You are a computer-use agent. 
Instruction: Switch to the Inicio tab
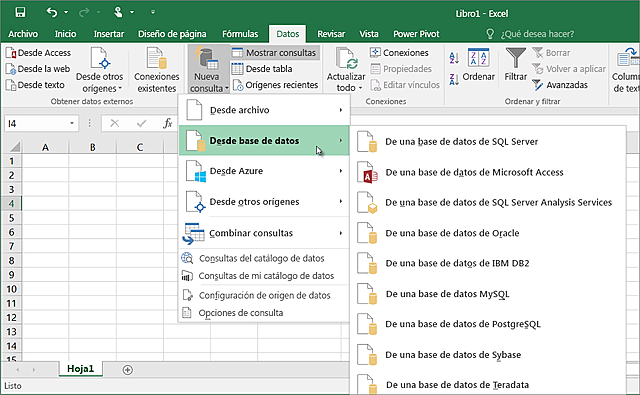click(x=65, y=34)
